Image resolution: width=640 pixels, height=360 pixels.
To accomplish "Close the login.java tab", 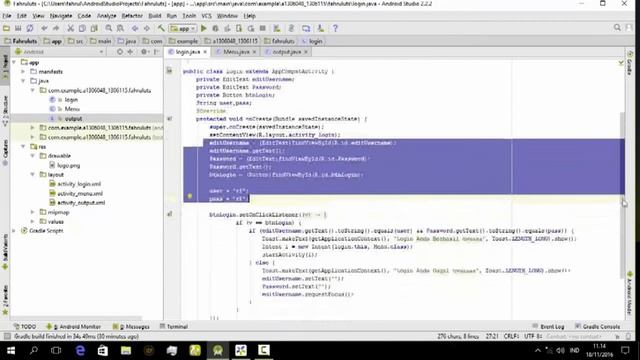I will (x=205, y=52).
